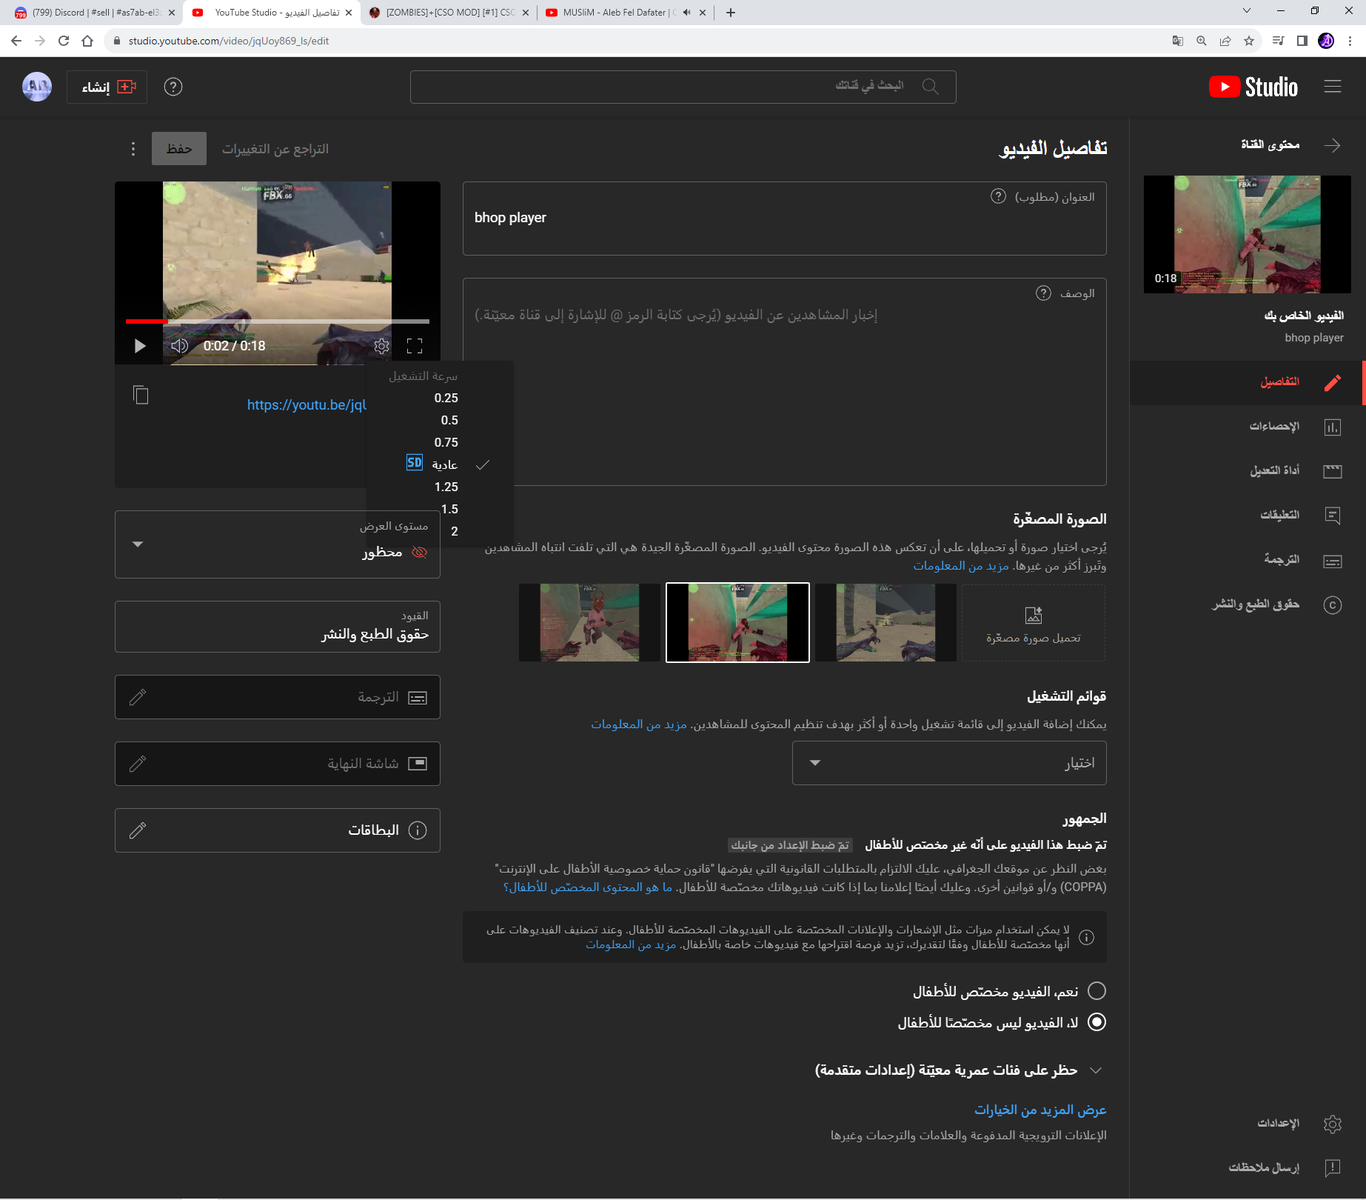The width and height of the screenshot is (1366, 1200).
Task: Open the three-dot more options menu
Action: coord(133,149)
